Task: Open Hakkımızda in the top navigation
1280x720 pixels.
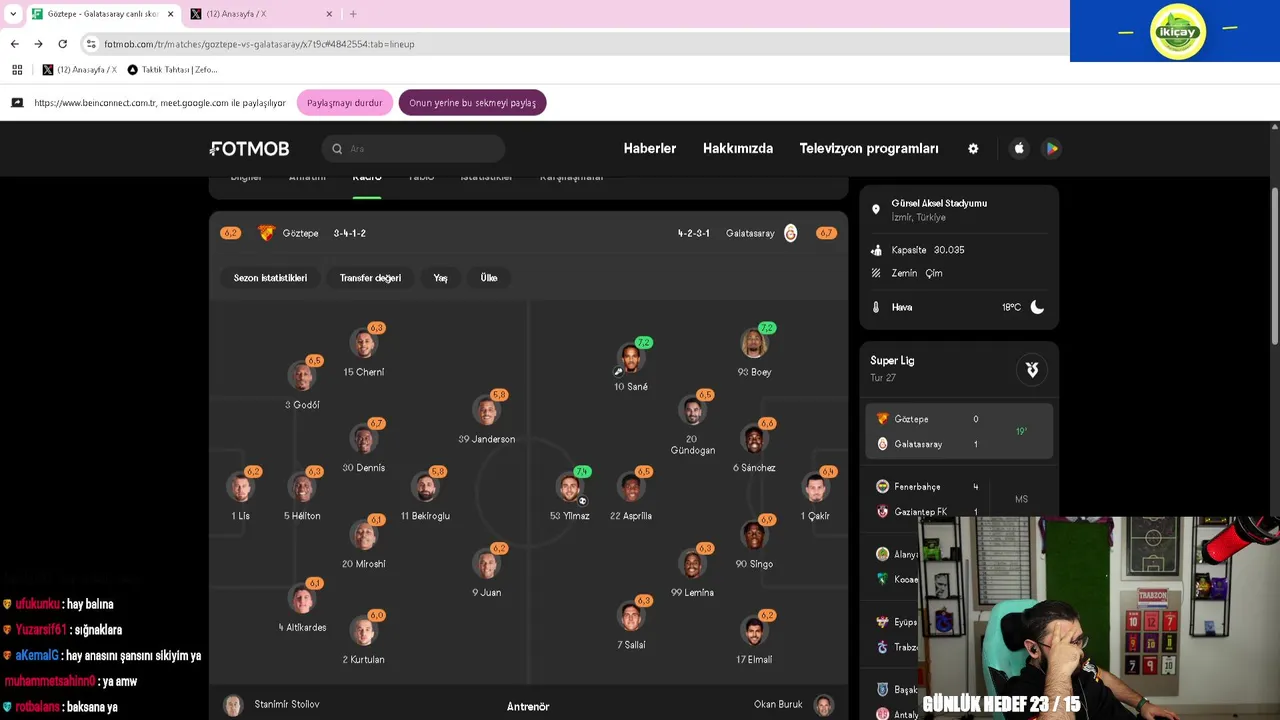Action: pos(738,148)
